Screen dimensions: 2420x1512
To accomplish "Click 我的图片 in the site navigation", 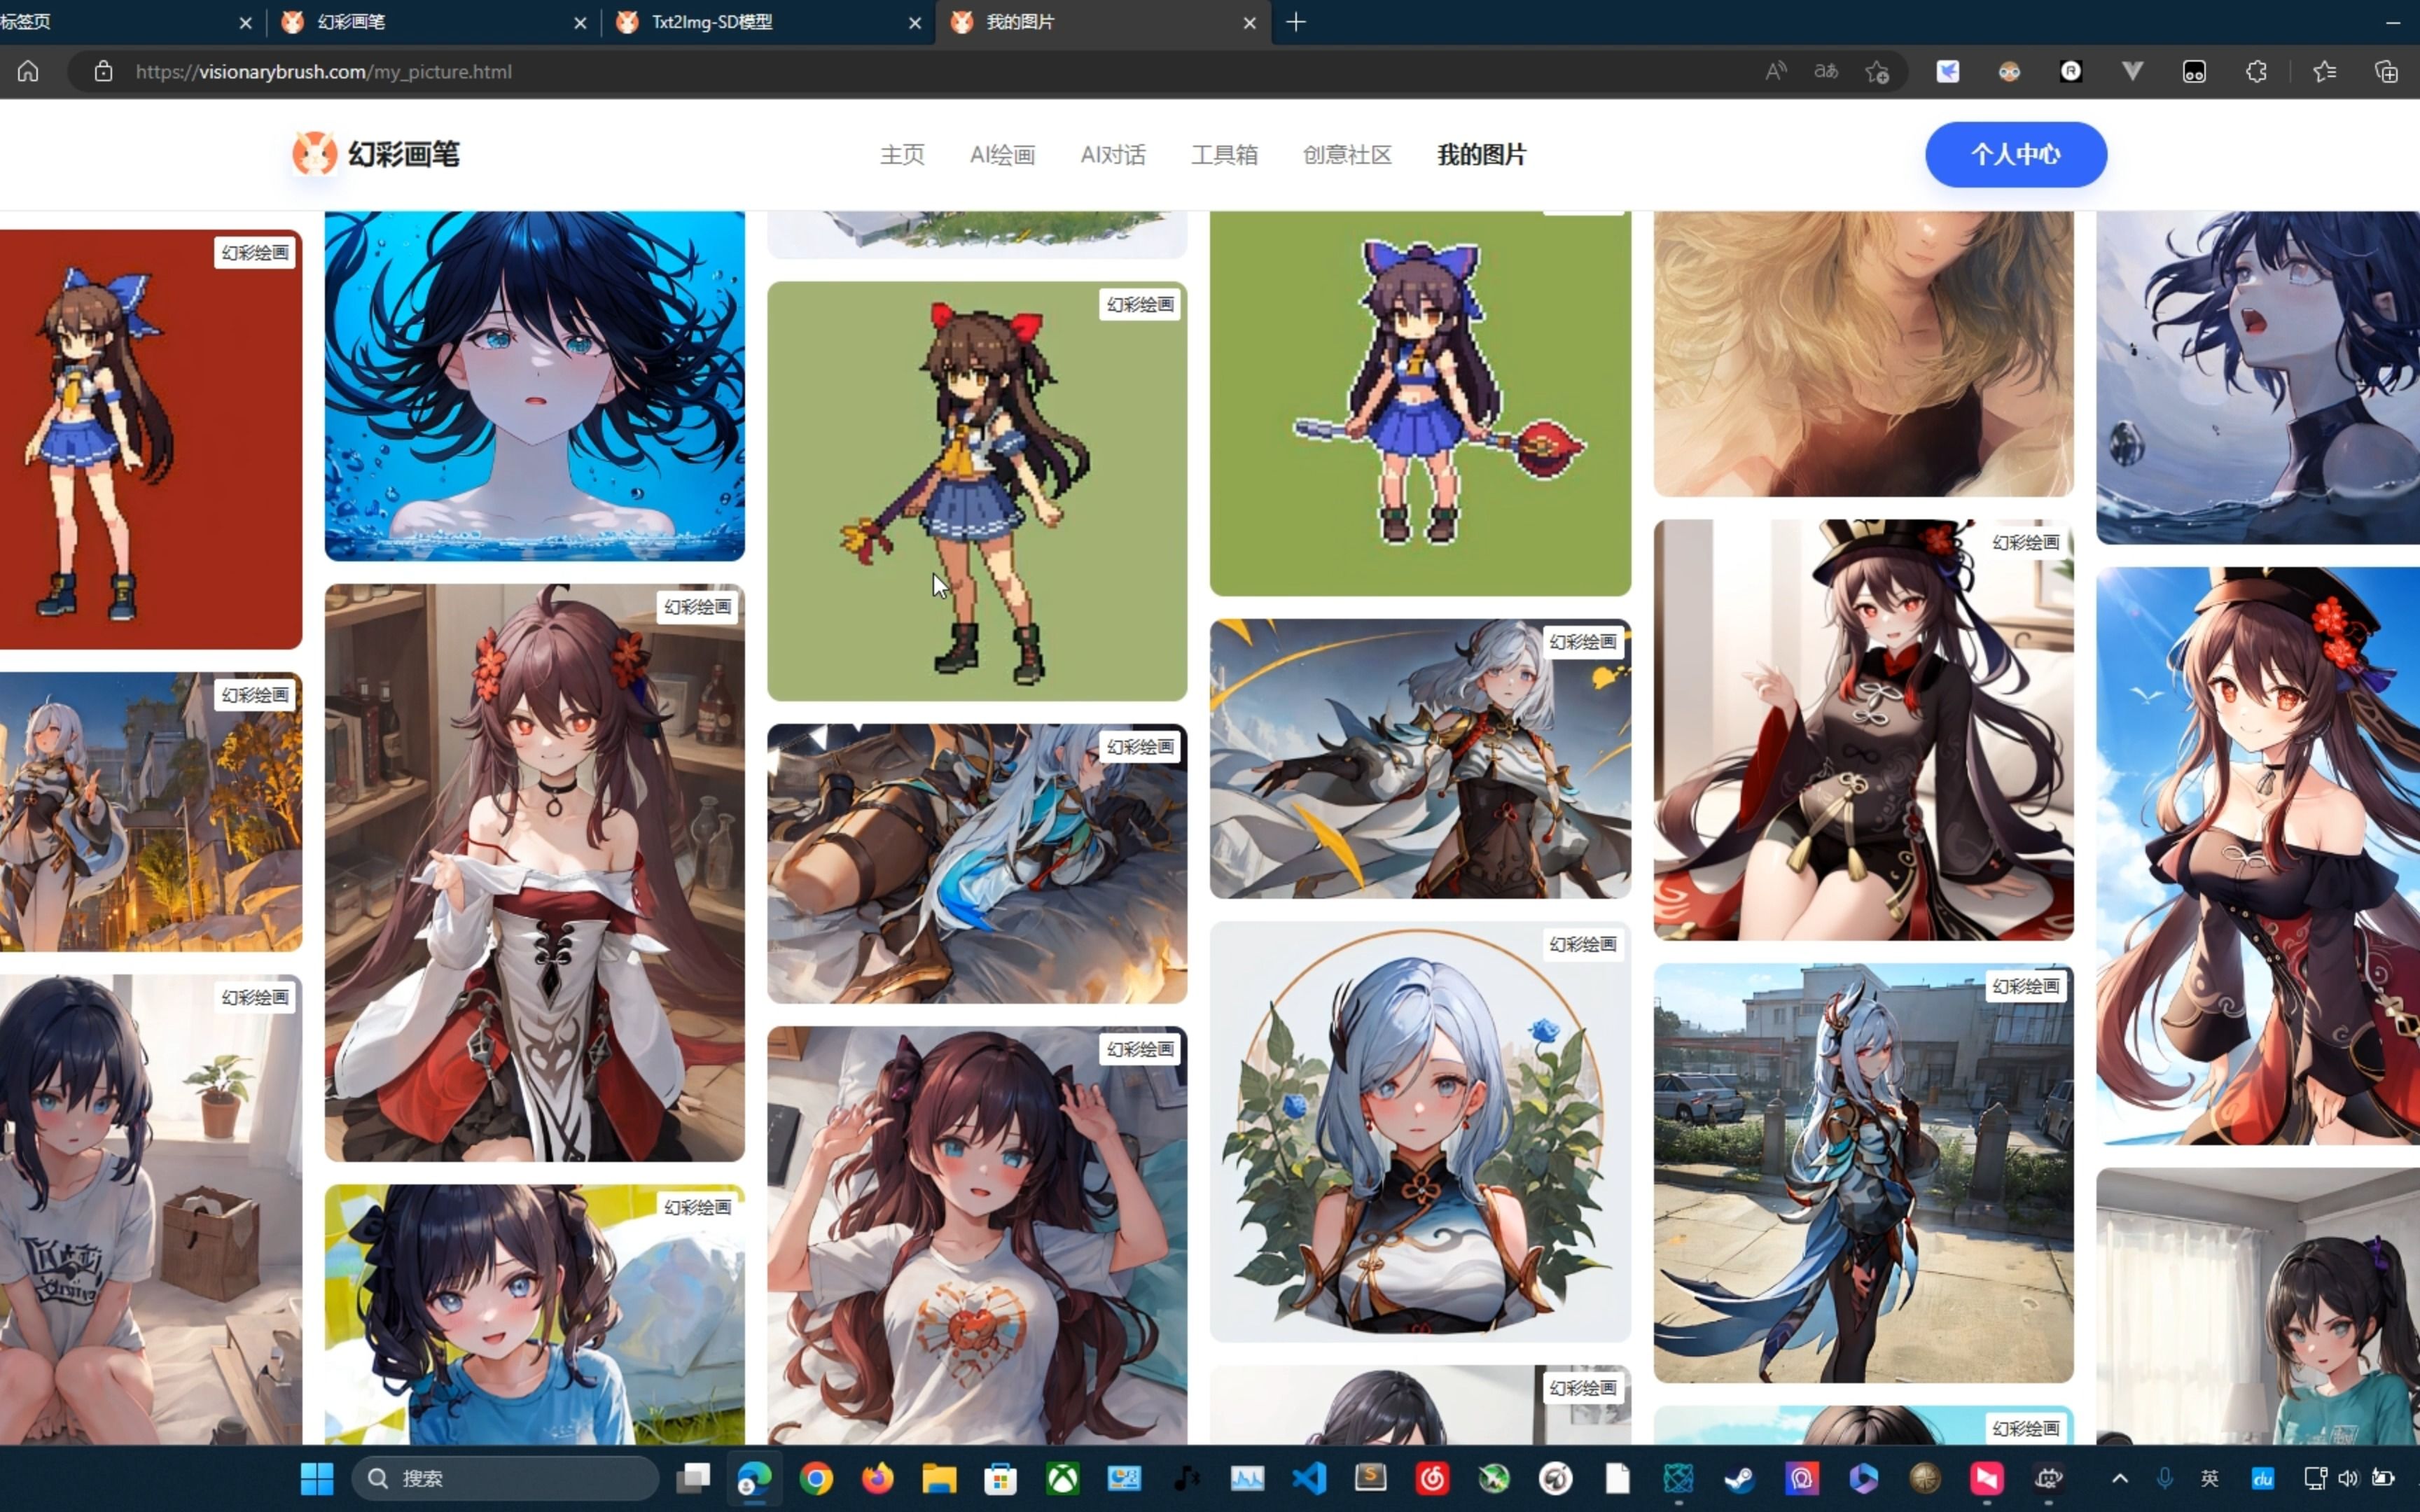I will pyautogui.click(x=1482, y=155).
